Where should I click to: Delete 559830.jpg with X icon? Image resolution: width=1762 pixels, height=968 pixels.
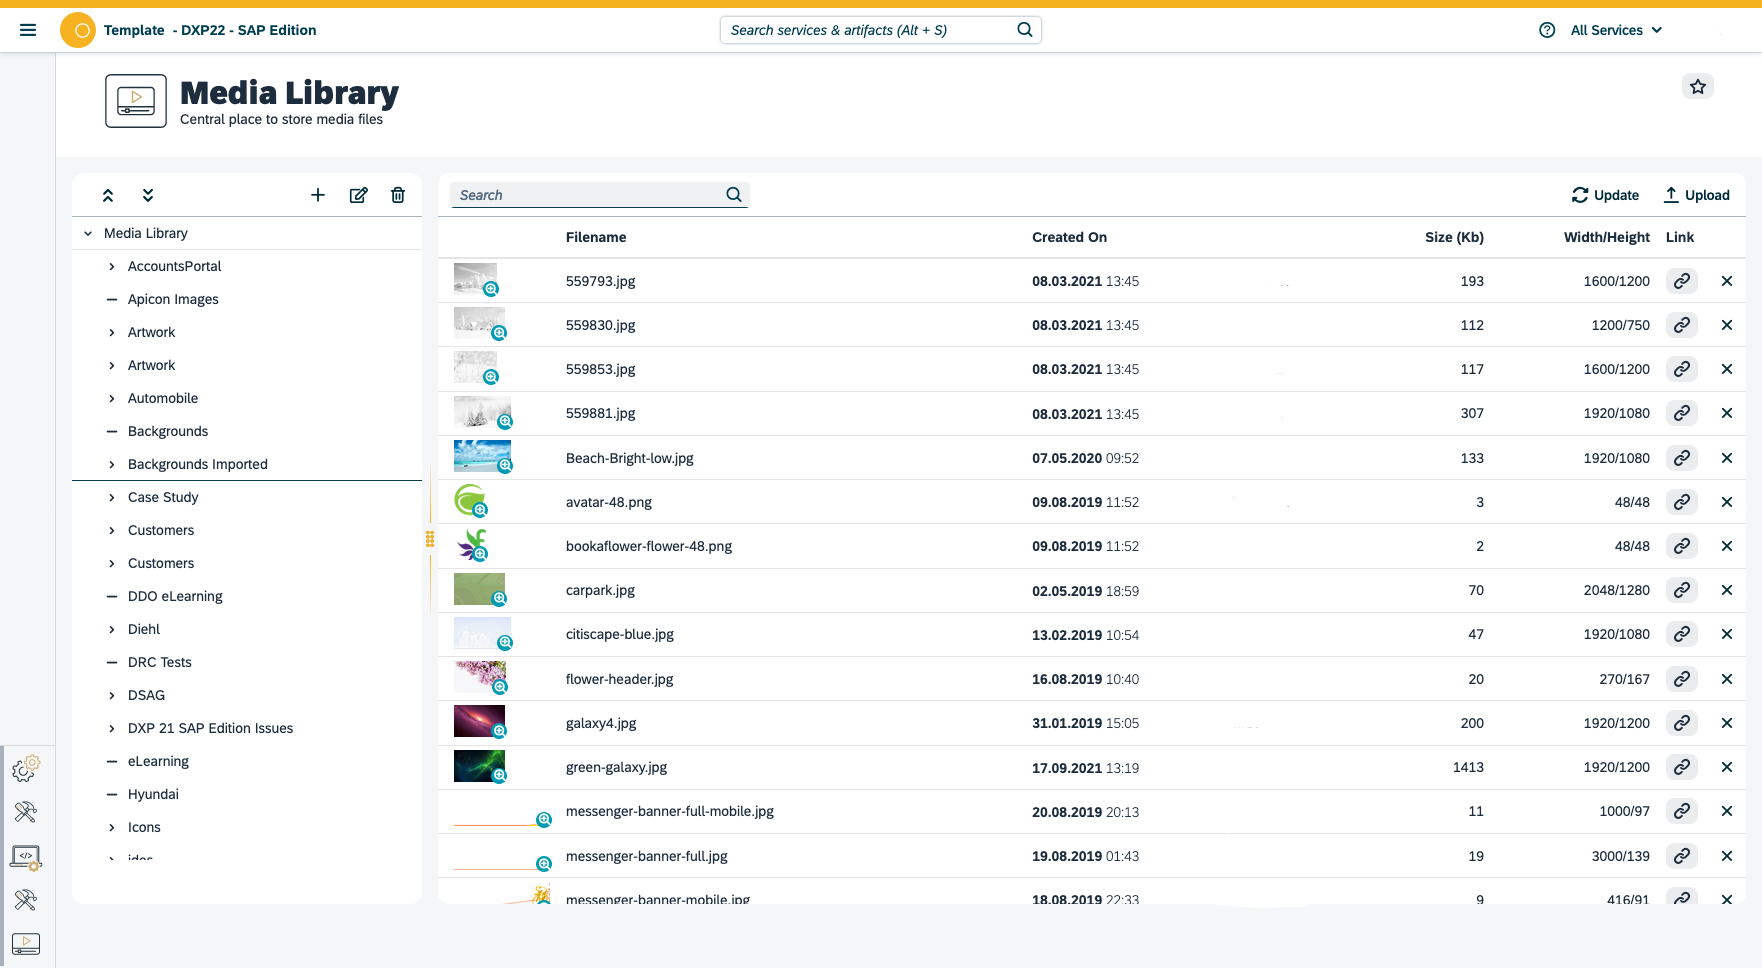pos(1727,325)
